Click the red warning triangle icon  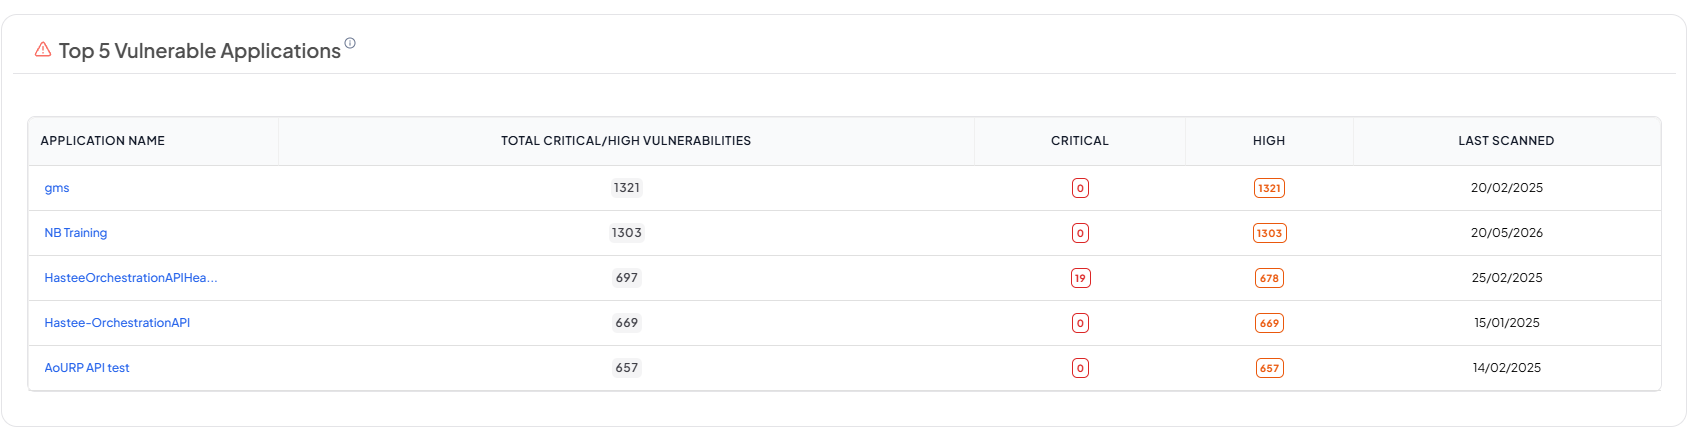[x=43, y=49]
